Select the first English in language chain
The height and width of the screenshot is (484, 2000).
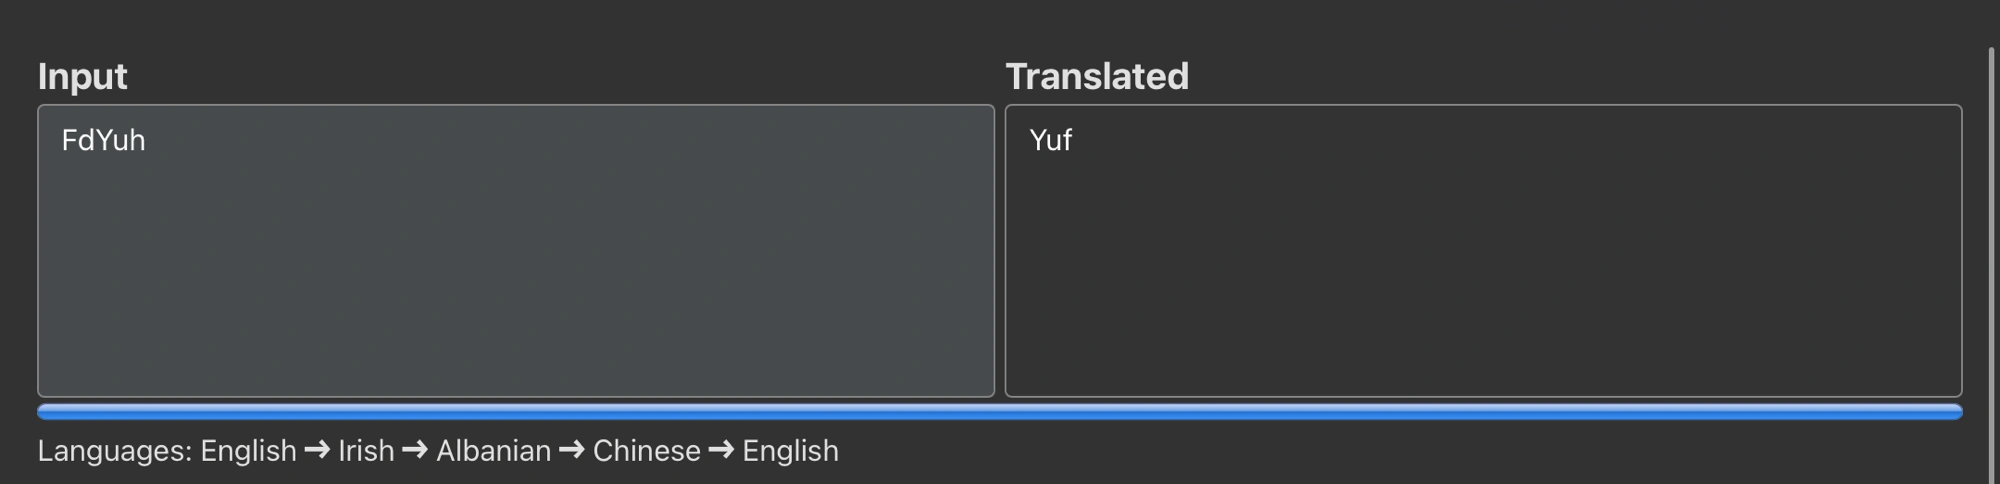[248, 451]
